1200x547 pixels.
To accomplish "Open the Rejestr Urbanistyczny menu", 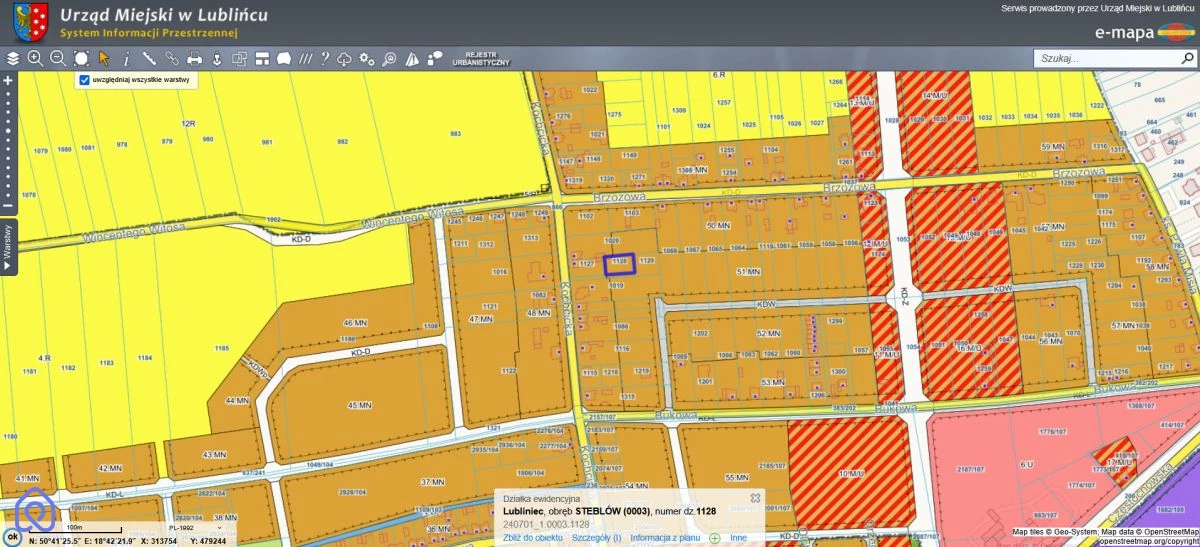I will tap(481, 58).
